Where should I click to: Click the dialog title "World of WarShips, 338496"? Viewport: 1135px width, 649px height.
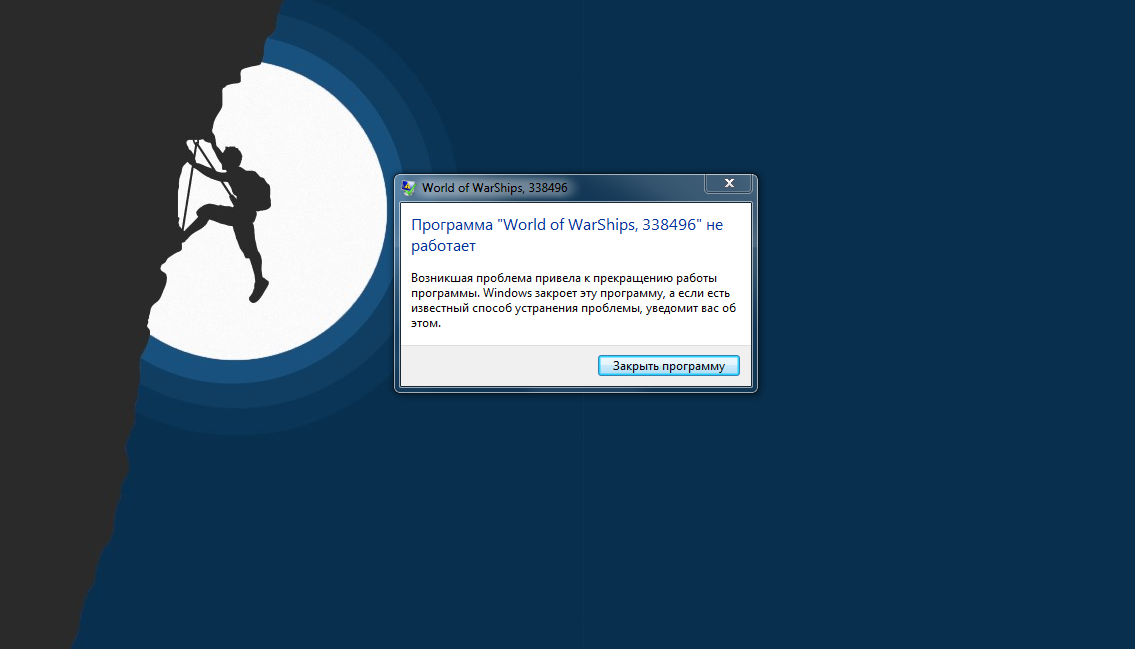pyautogui.click(x=494, y=188)
